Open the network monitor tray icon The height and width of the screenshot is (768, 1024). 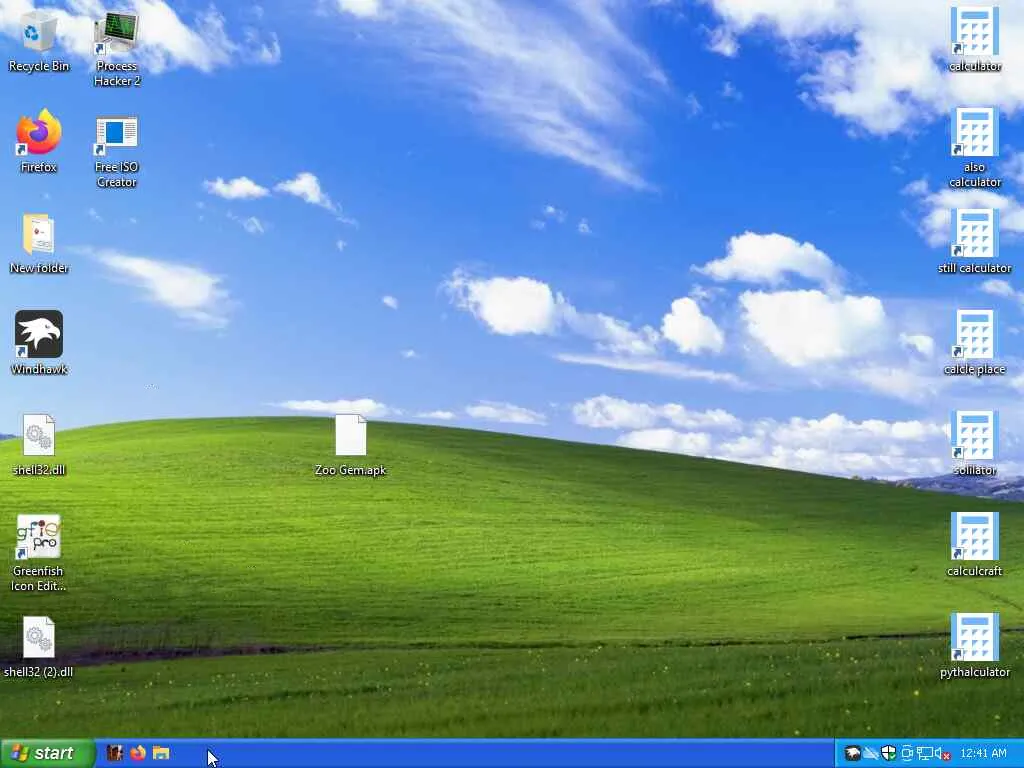[x=925, y=754]
